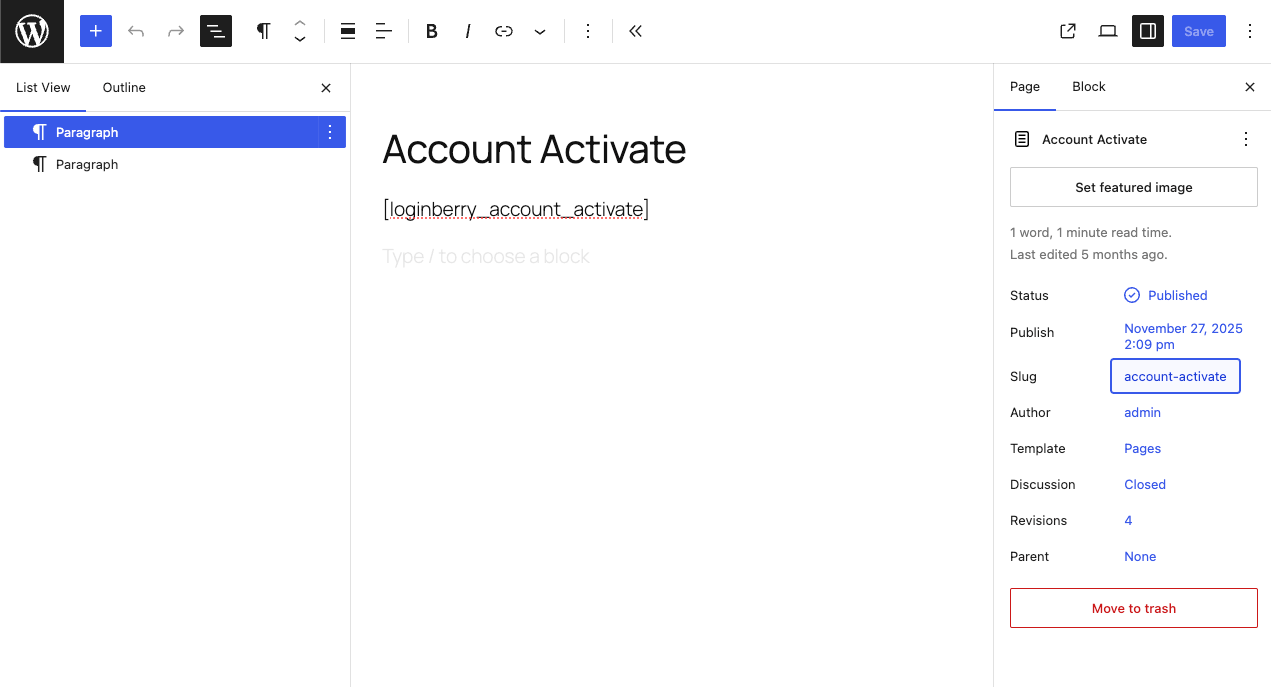The image size is (1271, 687).
Task: Open the device preview dropdown
Action: click(1108, 31)
